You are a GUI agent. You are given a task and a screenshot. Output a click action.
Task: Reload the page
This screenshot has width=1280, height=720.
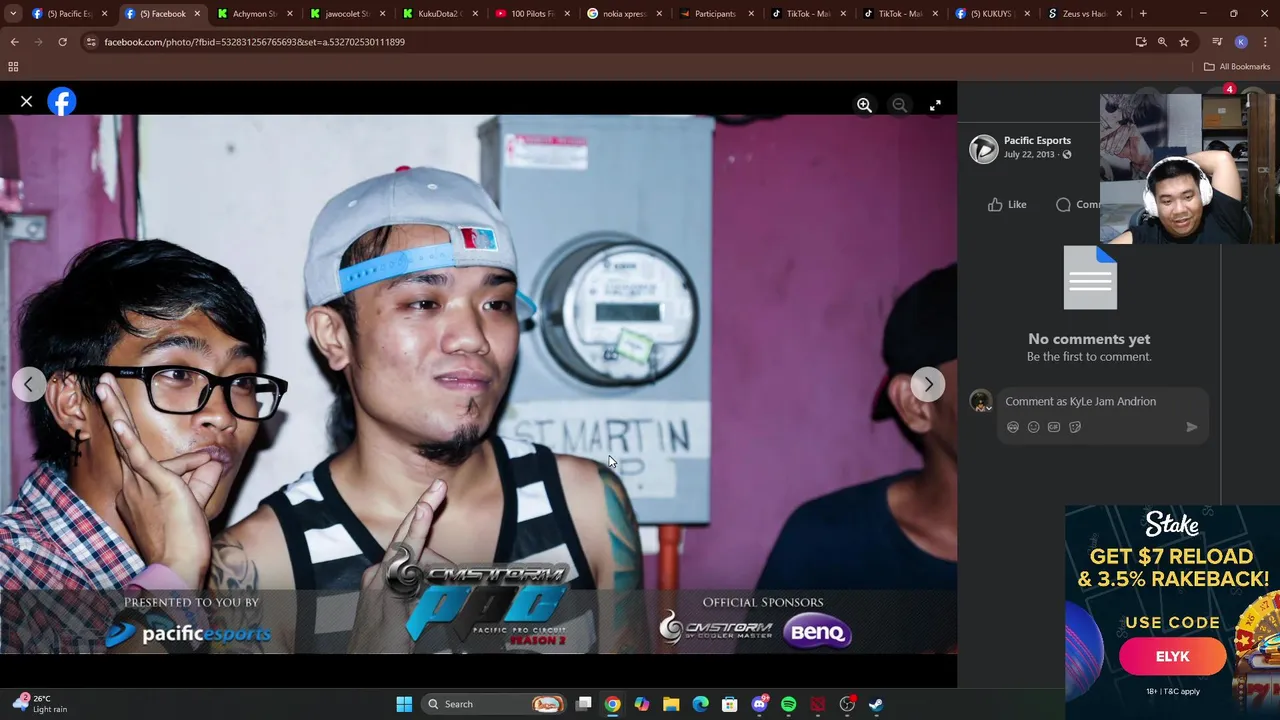click(62, 42)
